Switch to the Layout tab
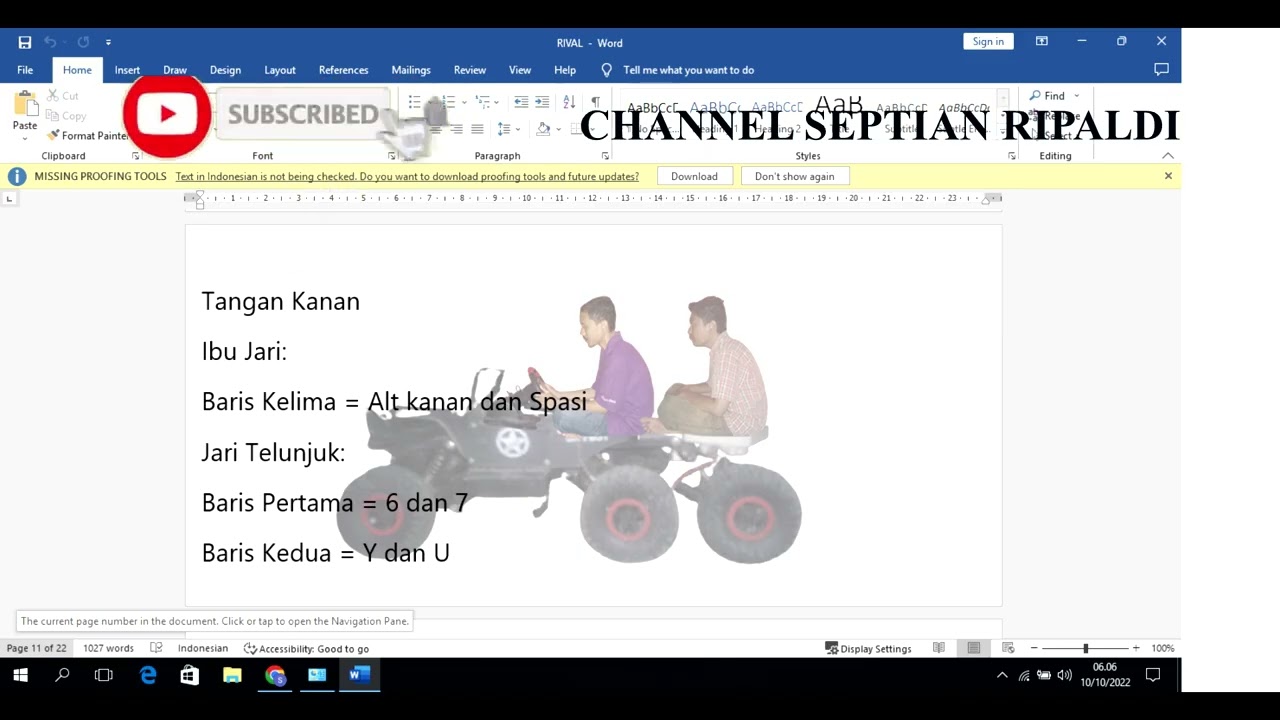The width and height of the screenshot is (1280, 720). [280, 70]
